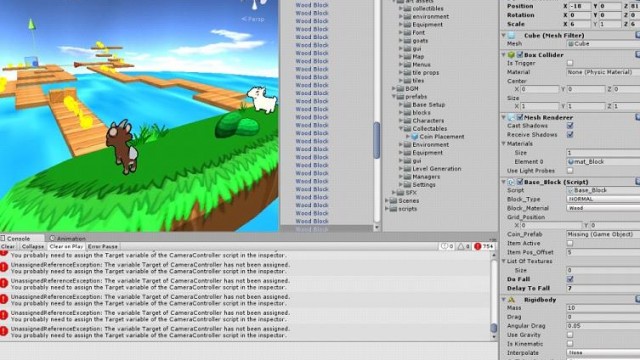Click the goats folder icon

407,40
